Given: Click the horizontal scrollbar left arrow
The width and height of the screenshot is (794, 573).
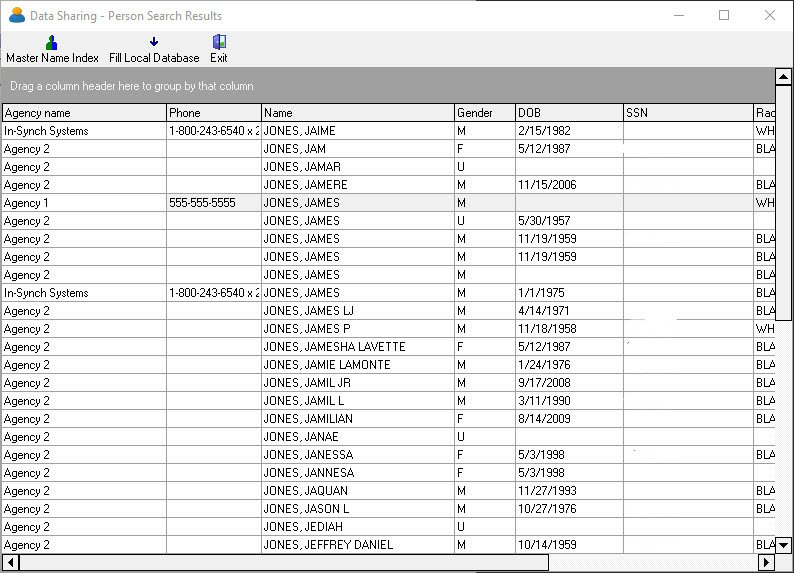Looking at the screenshot, I should [x=10, y=563].
